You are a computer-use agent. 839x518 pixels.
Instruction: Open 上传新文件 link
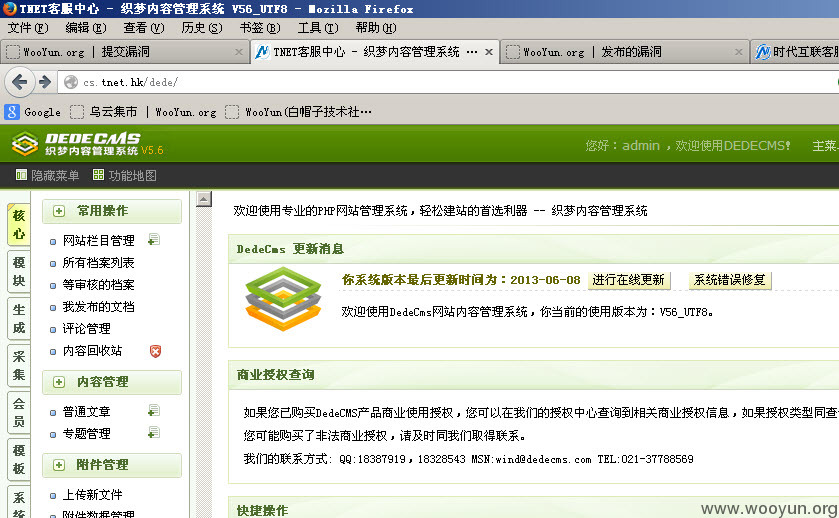(x=93, y=494)
